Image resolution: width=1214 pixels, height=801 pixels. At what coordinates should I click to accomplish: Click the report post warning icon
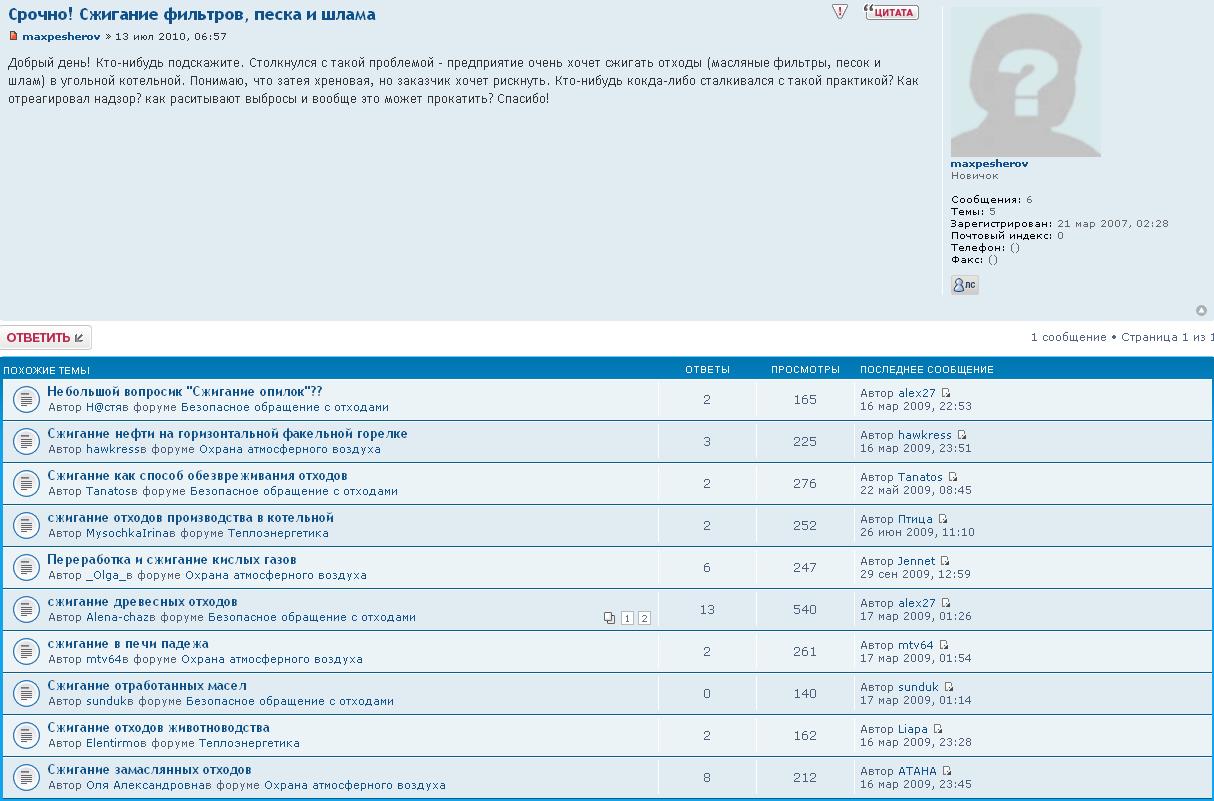[840, 12]
